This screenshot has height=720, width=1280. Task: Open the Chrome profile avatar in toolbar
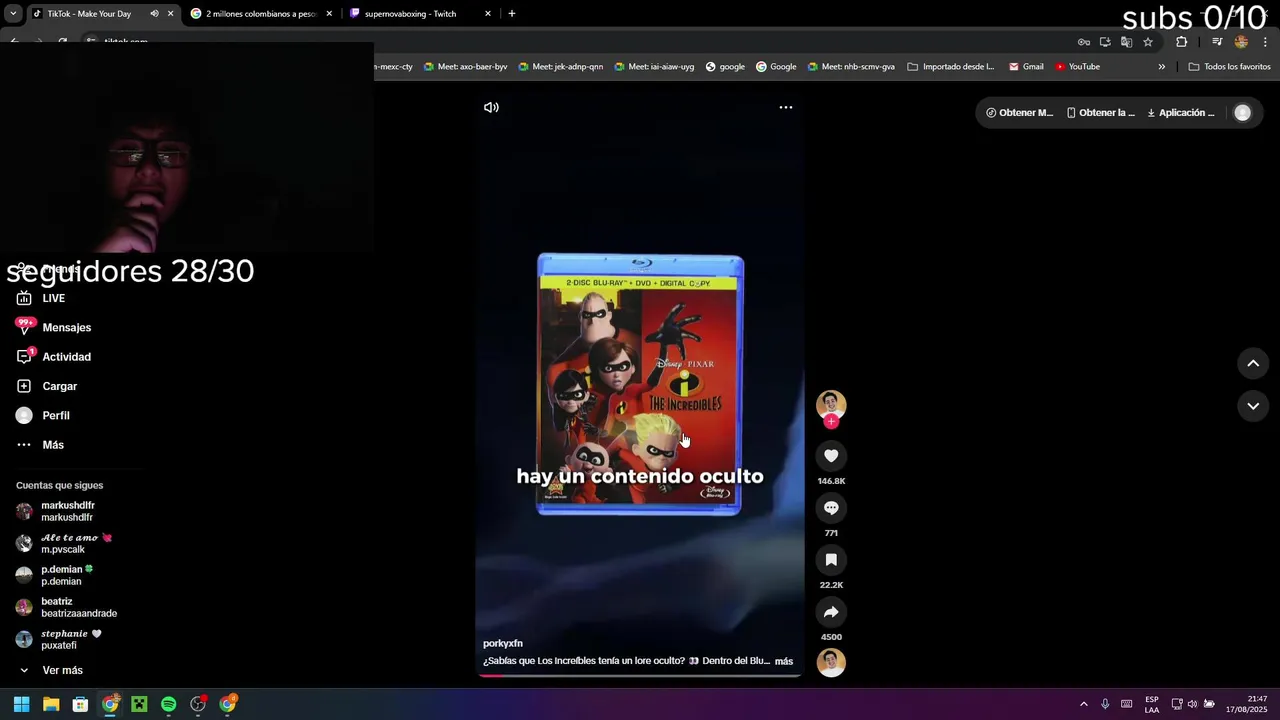click(x=1241, y=42)
